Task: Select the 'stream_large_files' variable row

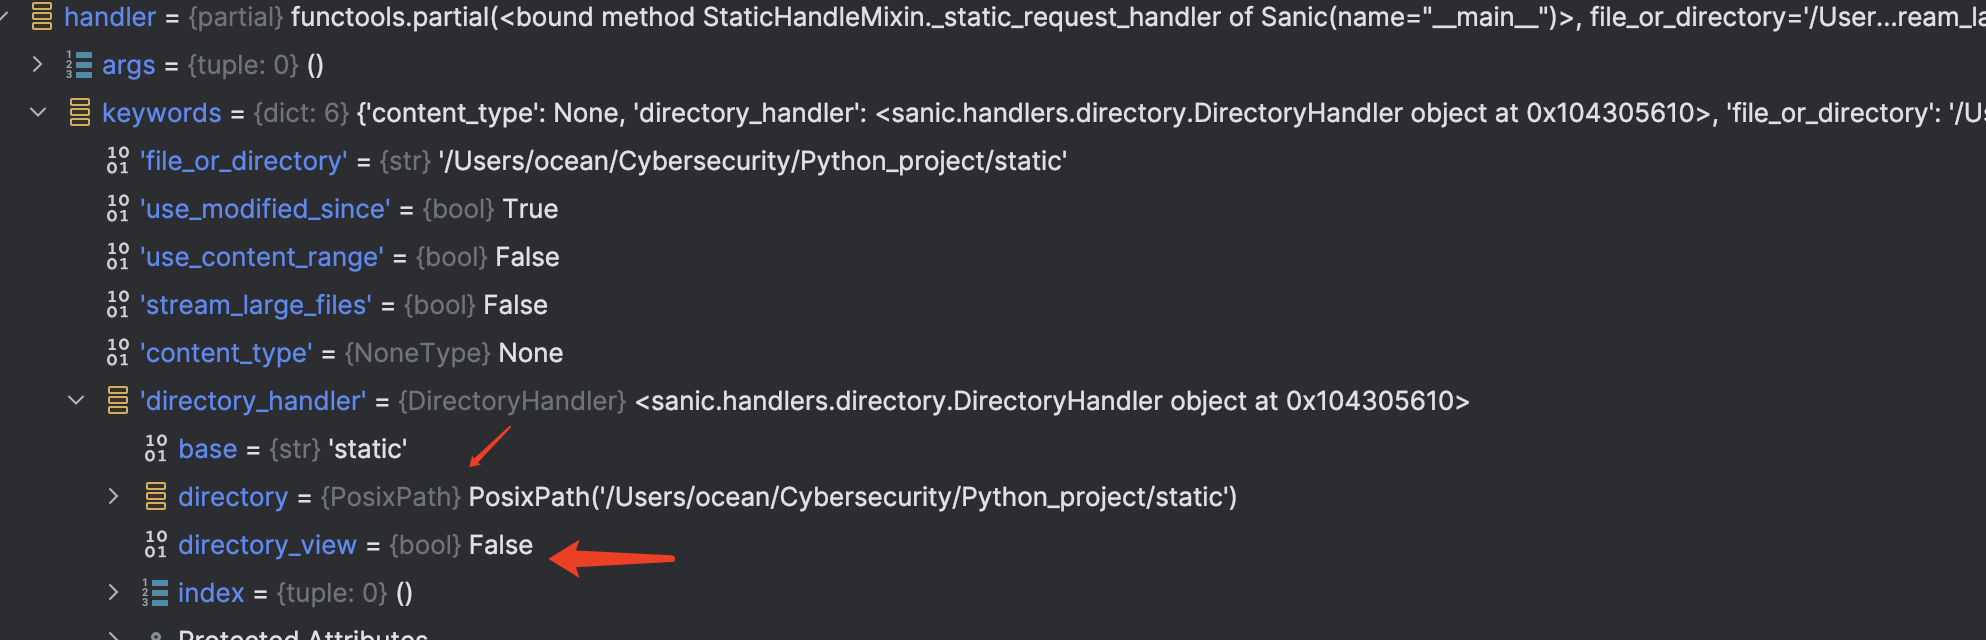Action: coord(327,305)
